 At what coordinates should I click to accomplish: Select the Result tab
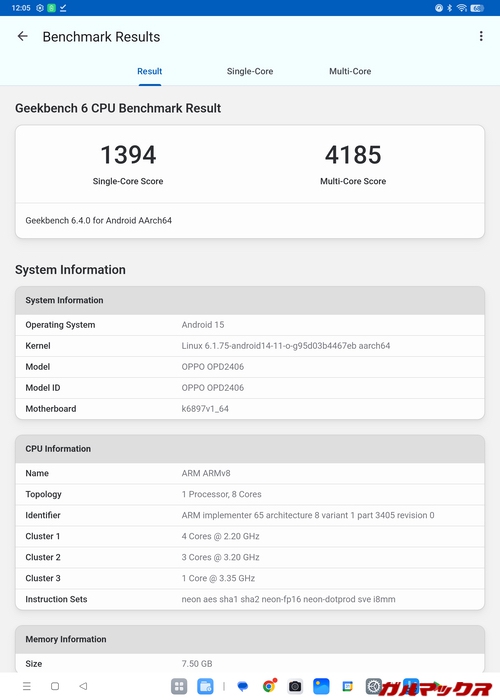150,71
